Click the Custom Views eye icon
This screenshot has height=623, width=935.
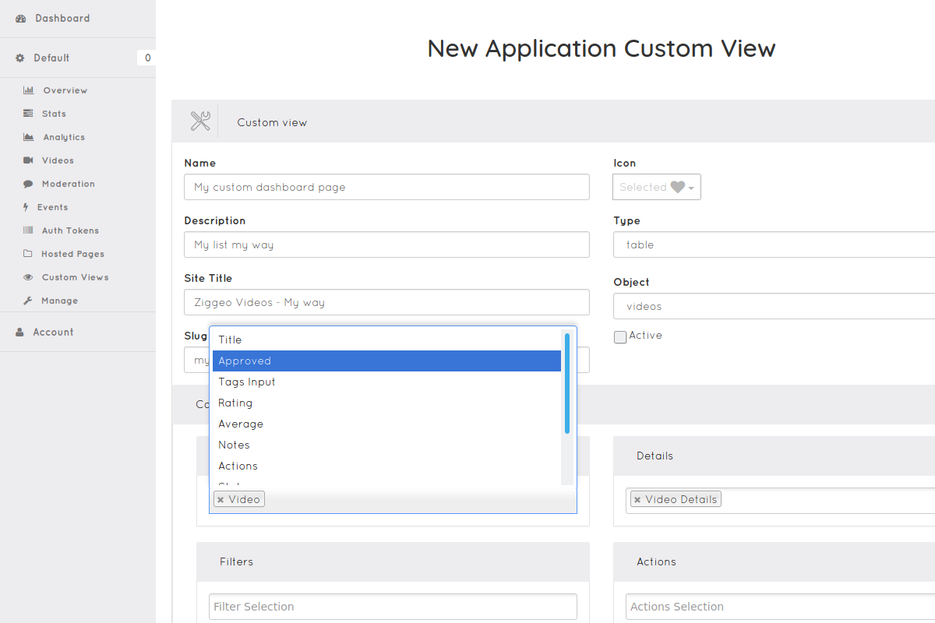28,277
